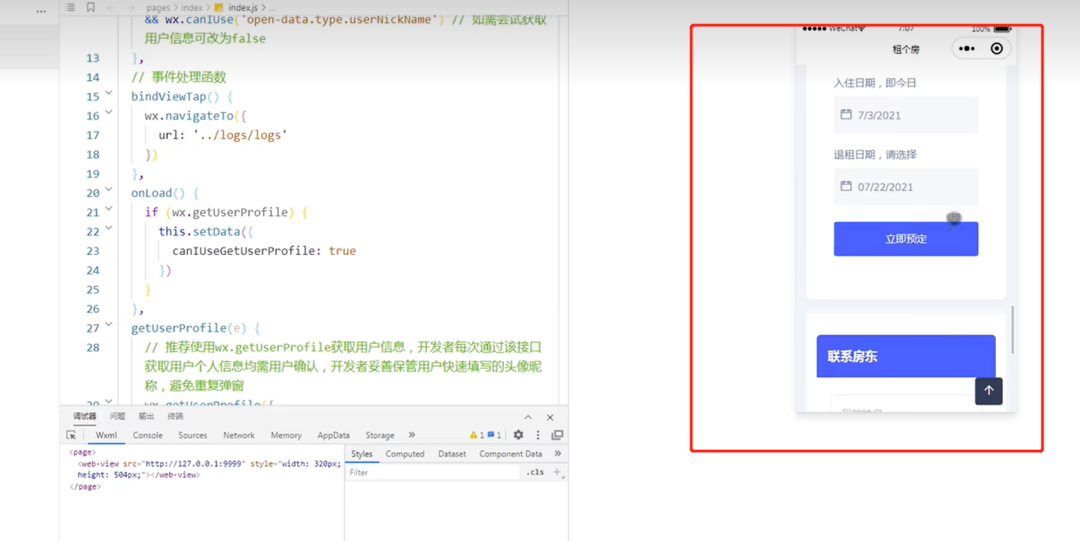Click the yellow warning count badge

tap(477, 435)
